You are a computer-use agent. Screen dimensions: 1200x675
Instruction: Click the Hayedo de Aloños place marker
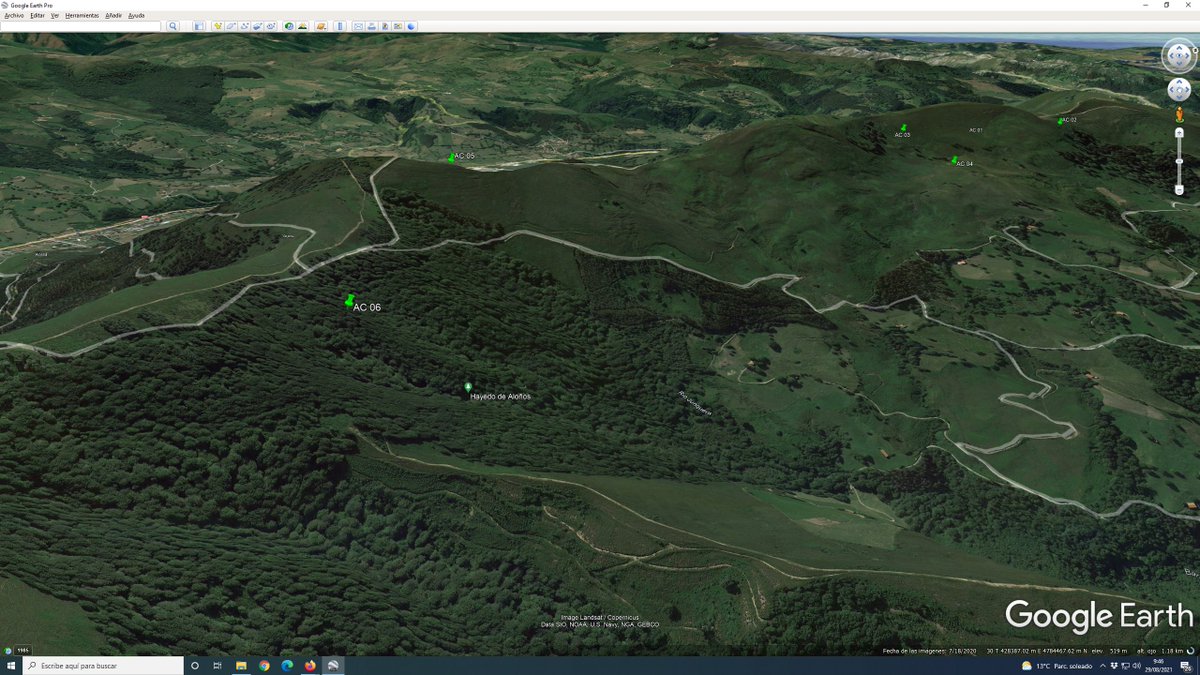coord(468,386)
